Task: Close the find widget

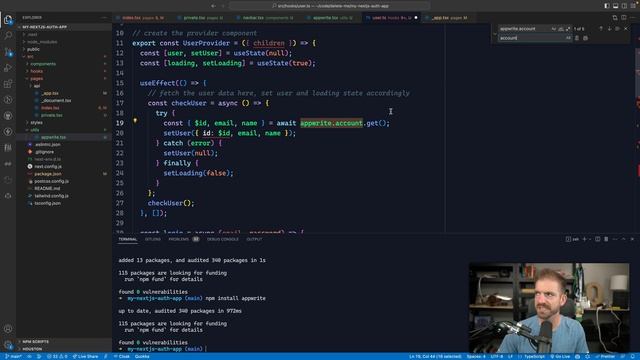Action: click(626, 29)
